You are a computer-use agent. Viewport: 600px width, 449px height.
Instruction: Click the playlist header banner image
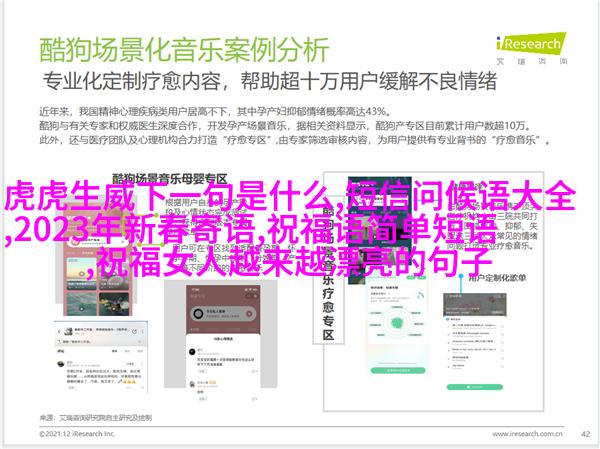click(x=474, y=305)
